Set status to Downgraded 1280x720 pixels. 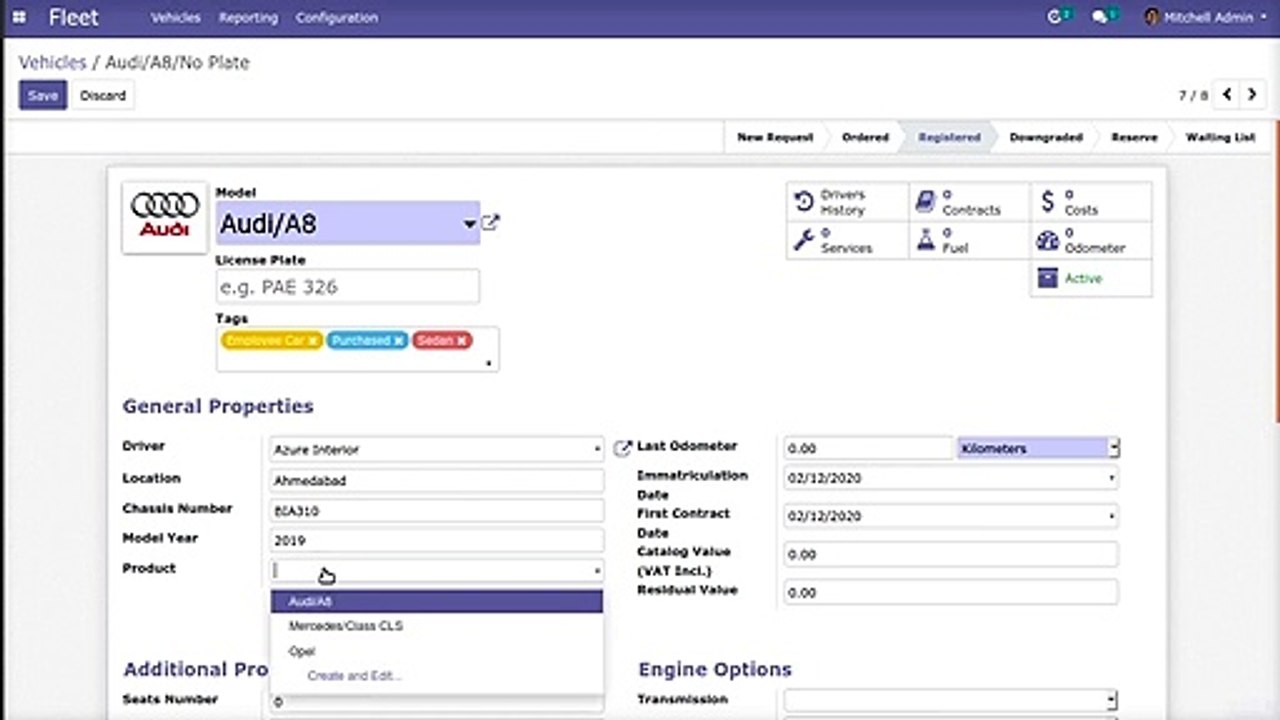coord(1046,137)
